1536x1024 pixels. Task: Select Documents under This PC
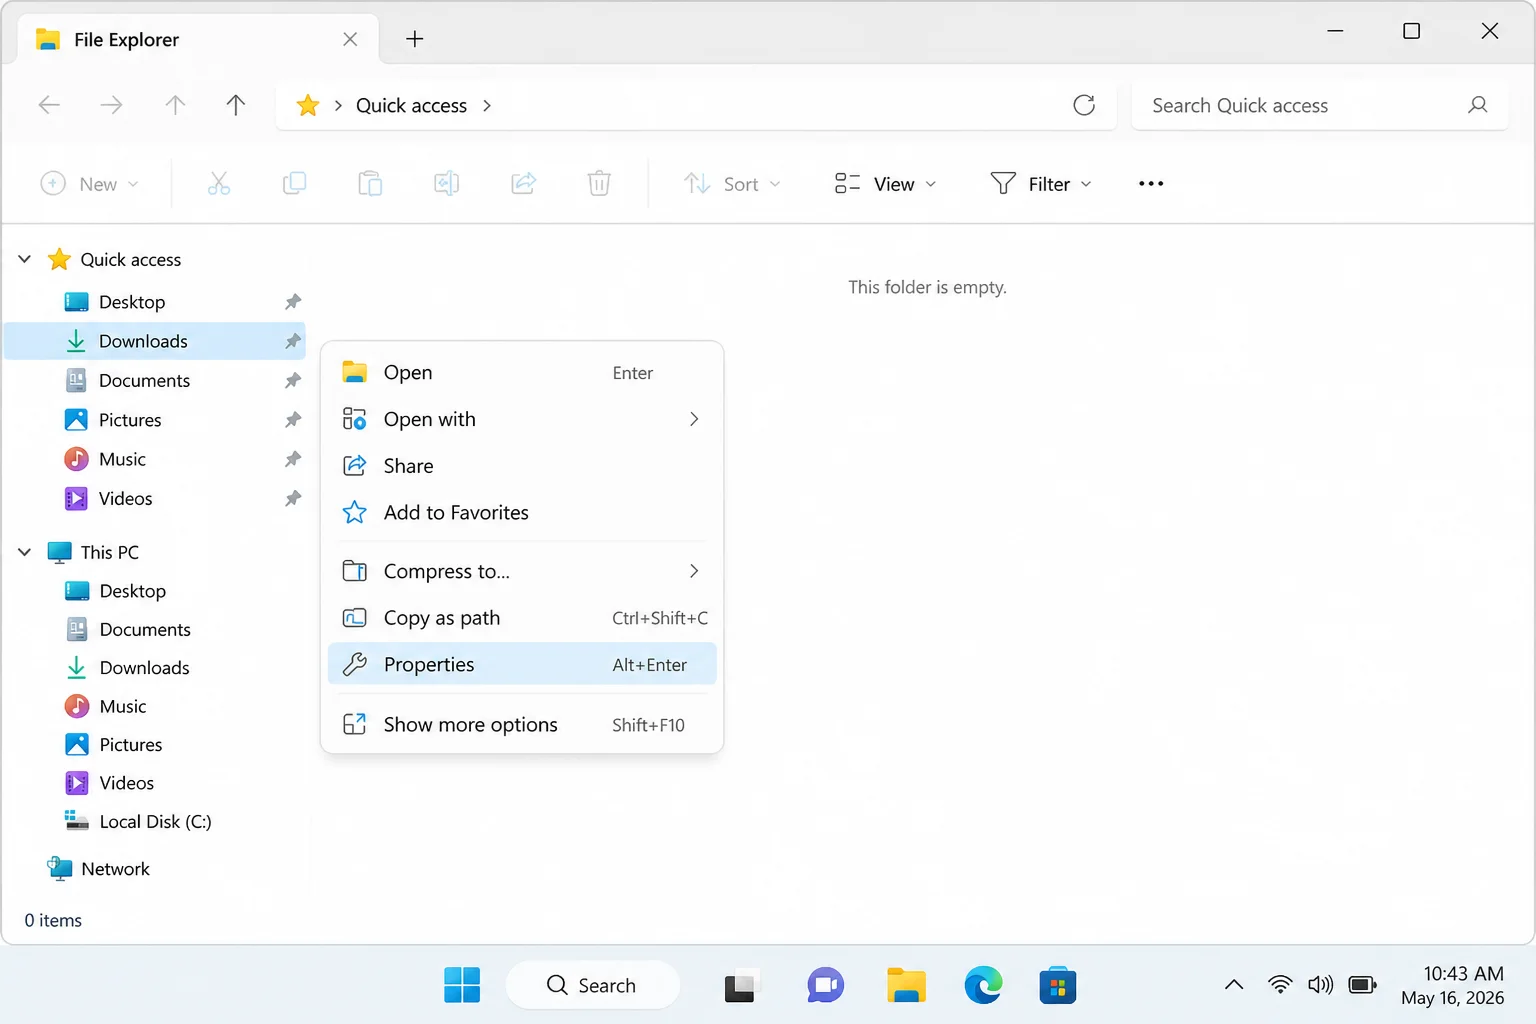(x=155, y=629)
